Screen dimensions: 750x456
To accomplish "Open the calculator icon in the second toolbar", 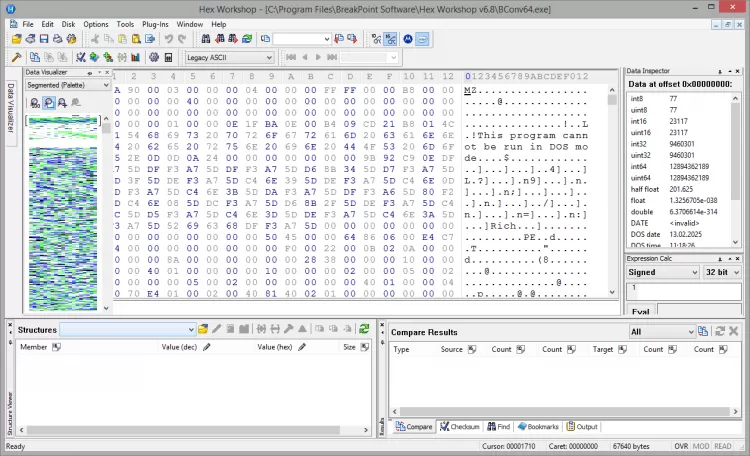I will [169, 57].
